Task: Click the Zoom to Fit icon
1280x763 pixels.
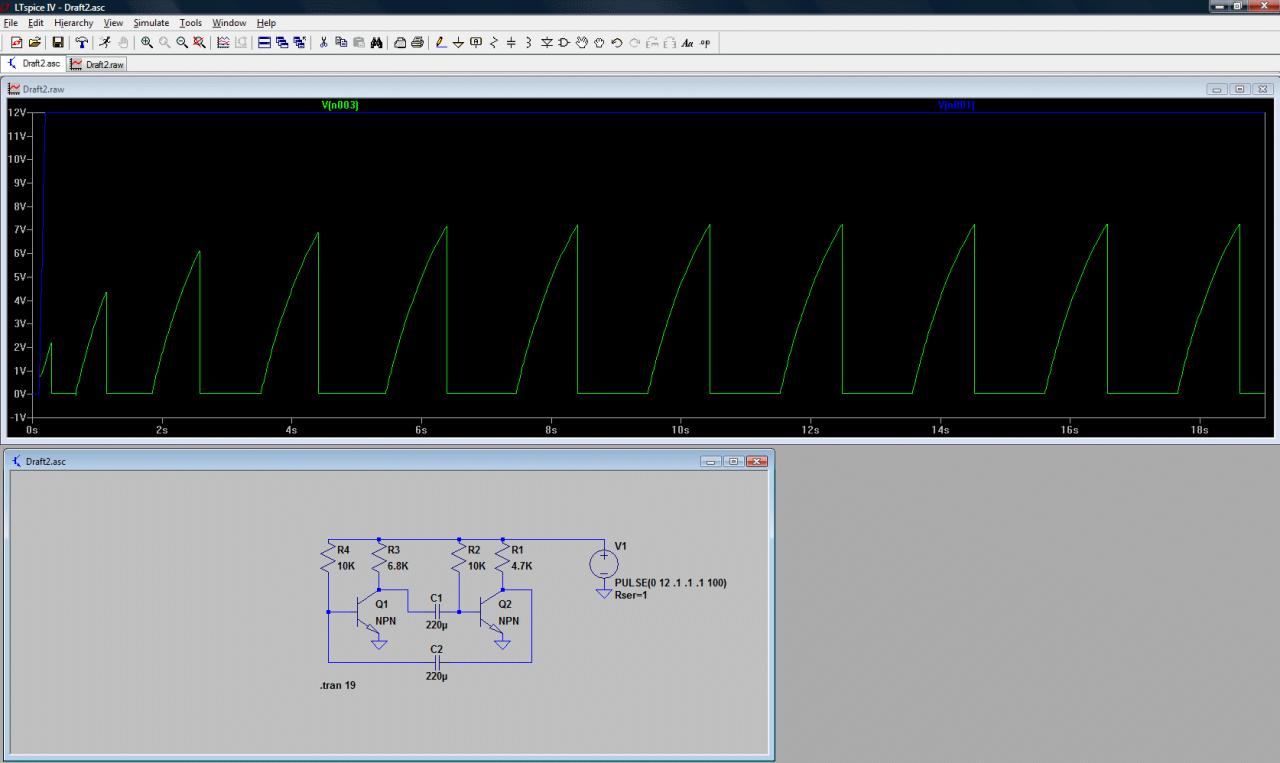Action: pos(199,42)
